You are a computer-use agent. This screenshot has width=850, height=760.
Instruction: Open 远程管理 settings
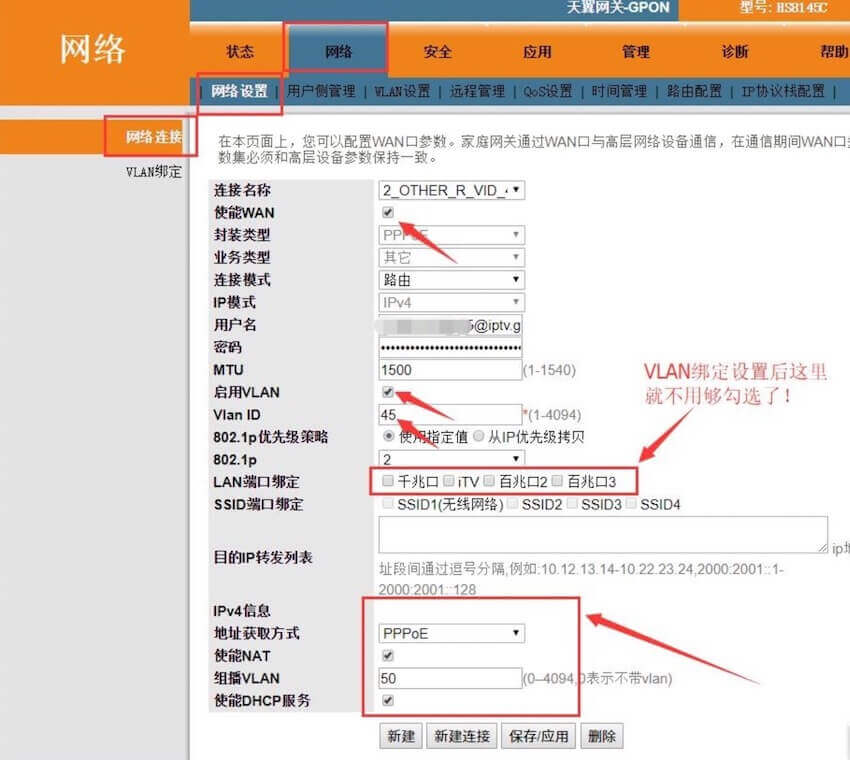click(x=475, y=90)
